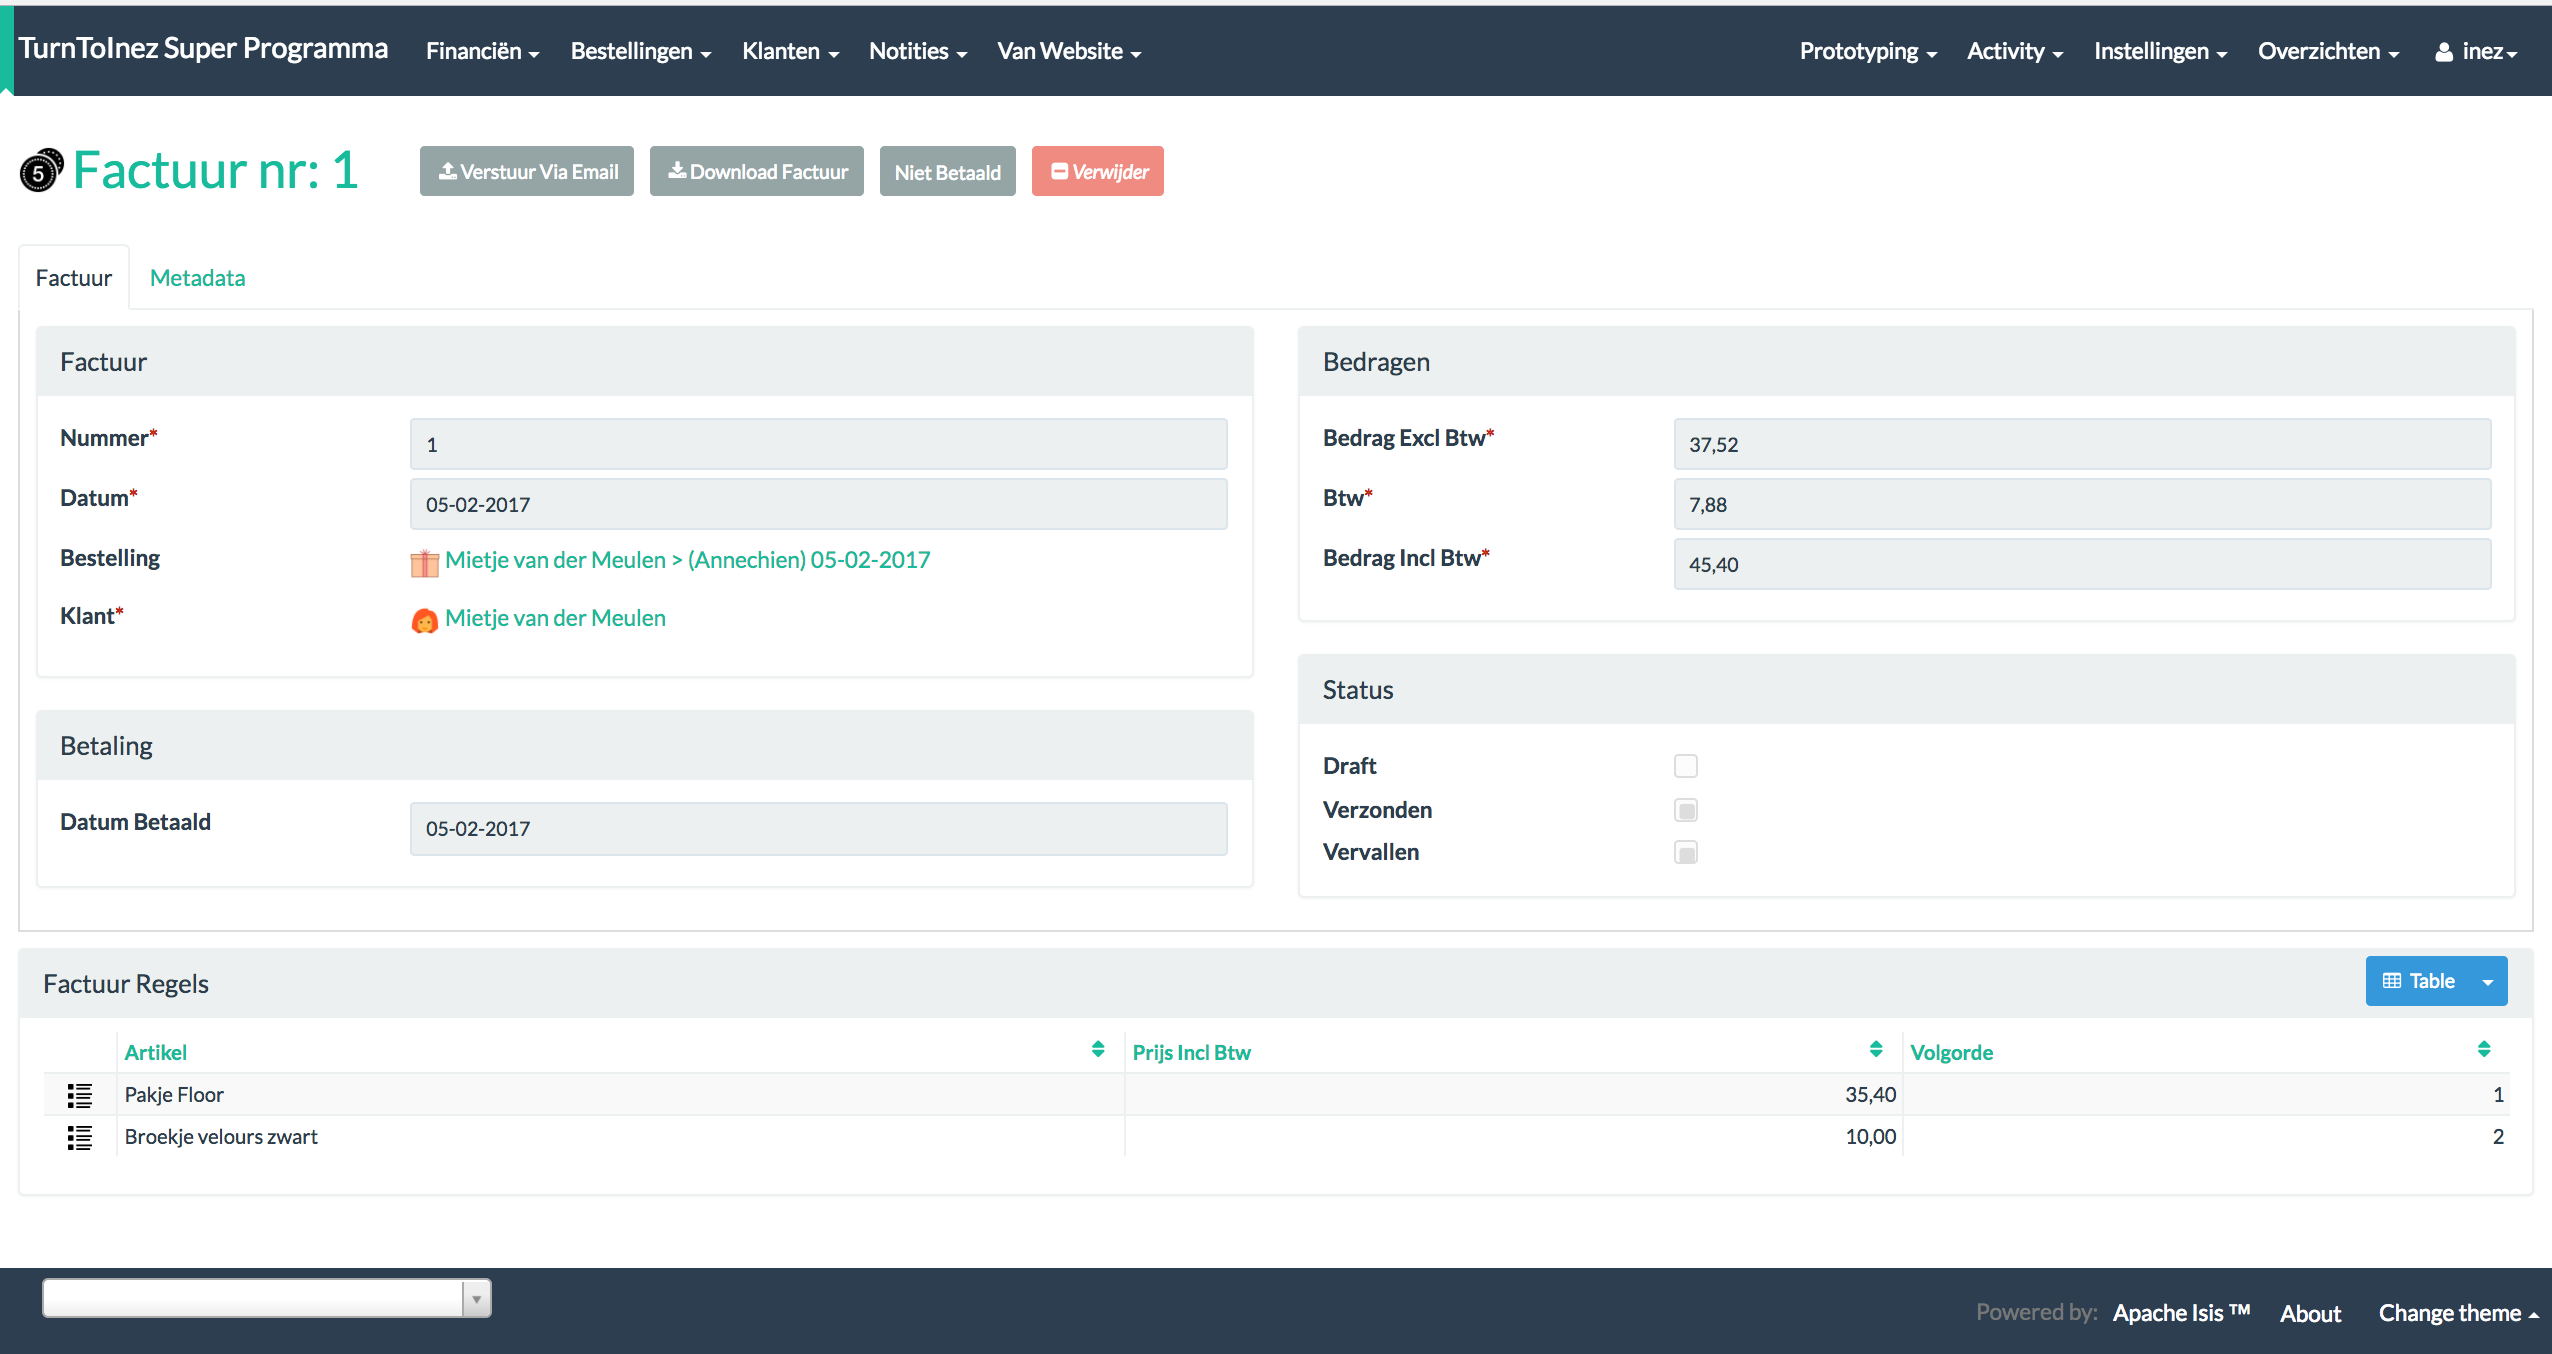2552x1354 pixels.
Task: Click the Btw amount field
Action: point(2082,504)
